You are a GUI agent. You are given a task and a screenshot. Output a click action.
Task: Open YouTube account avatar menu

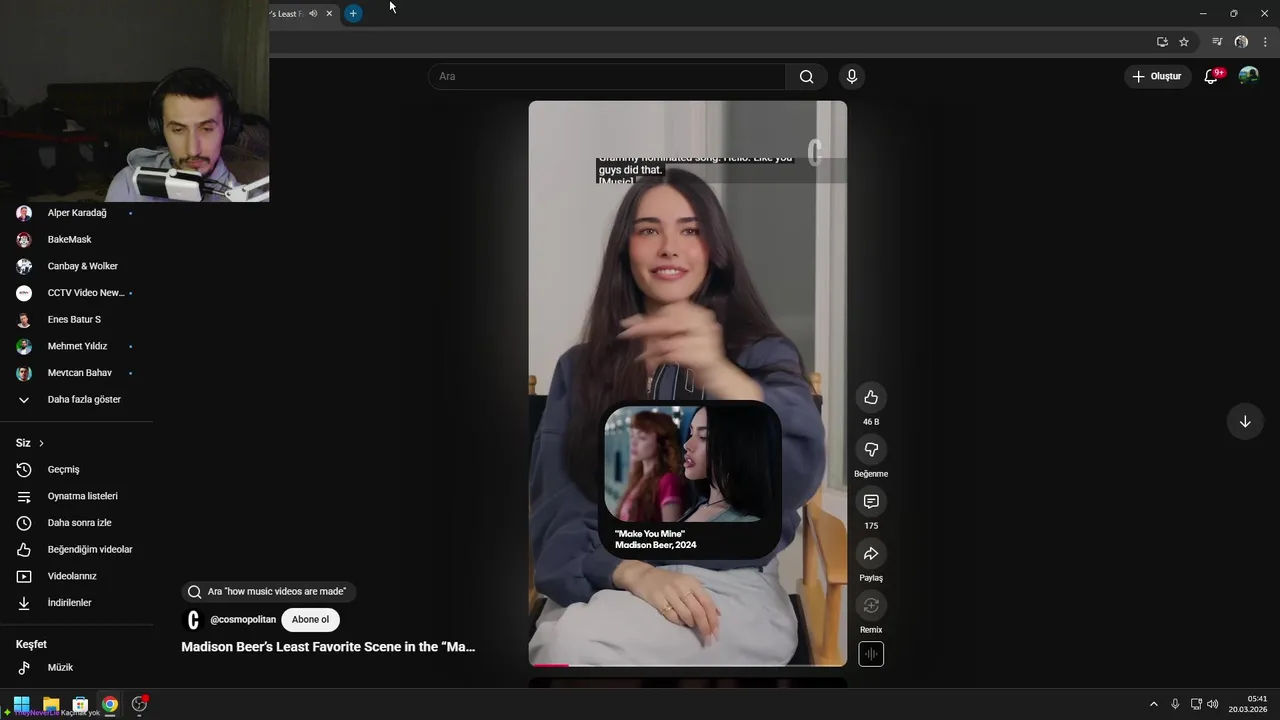point(1248,76)
